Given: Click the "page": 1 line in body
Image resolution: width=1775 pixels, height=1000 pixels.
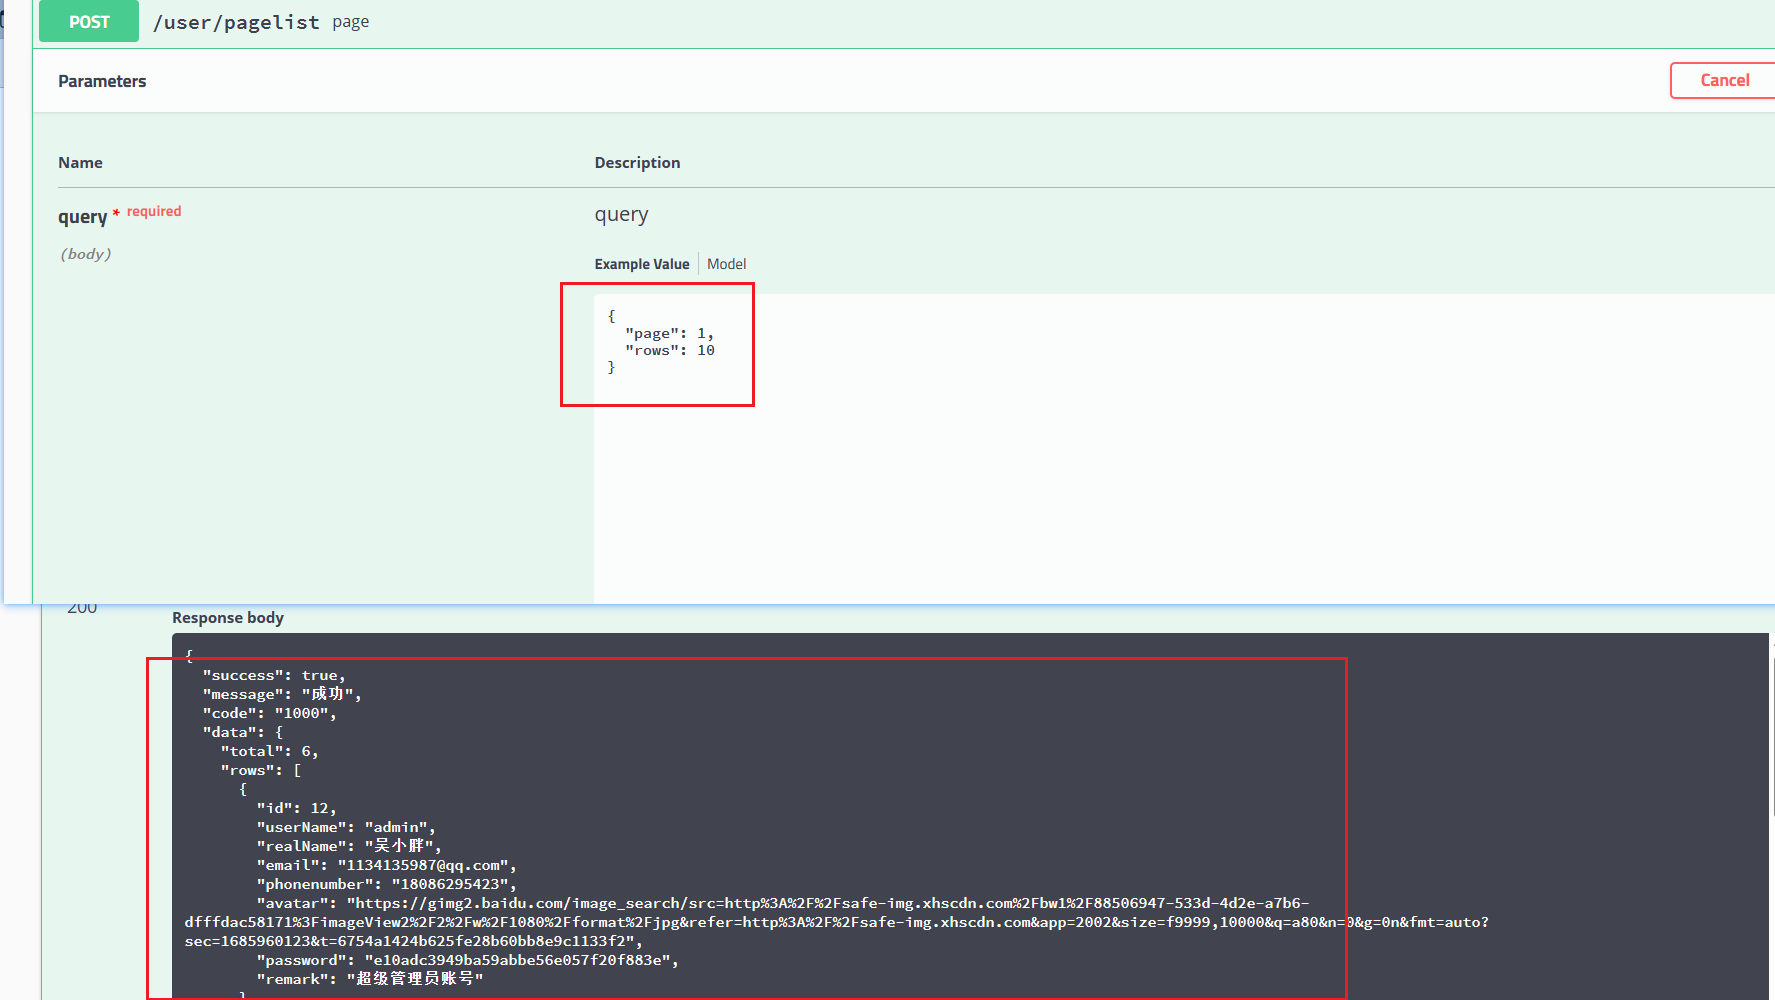Looking at the screenshot, I should [669, 333].
